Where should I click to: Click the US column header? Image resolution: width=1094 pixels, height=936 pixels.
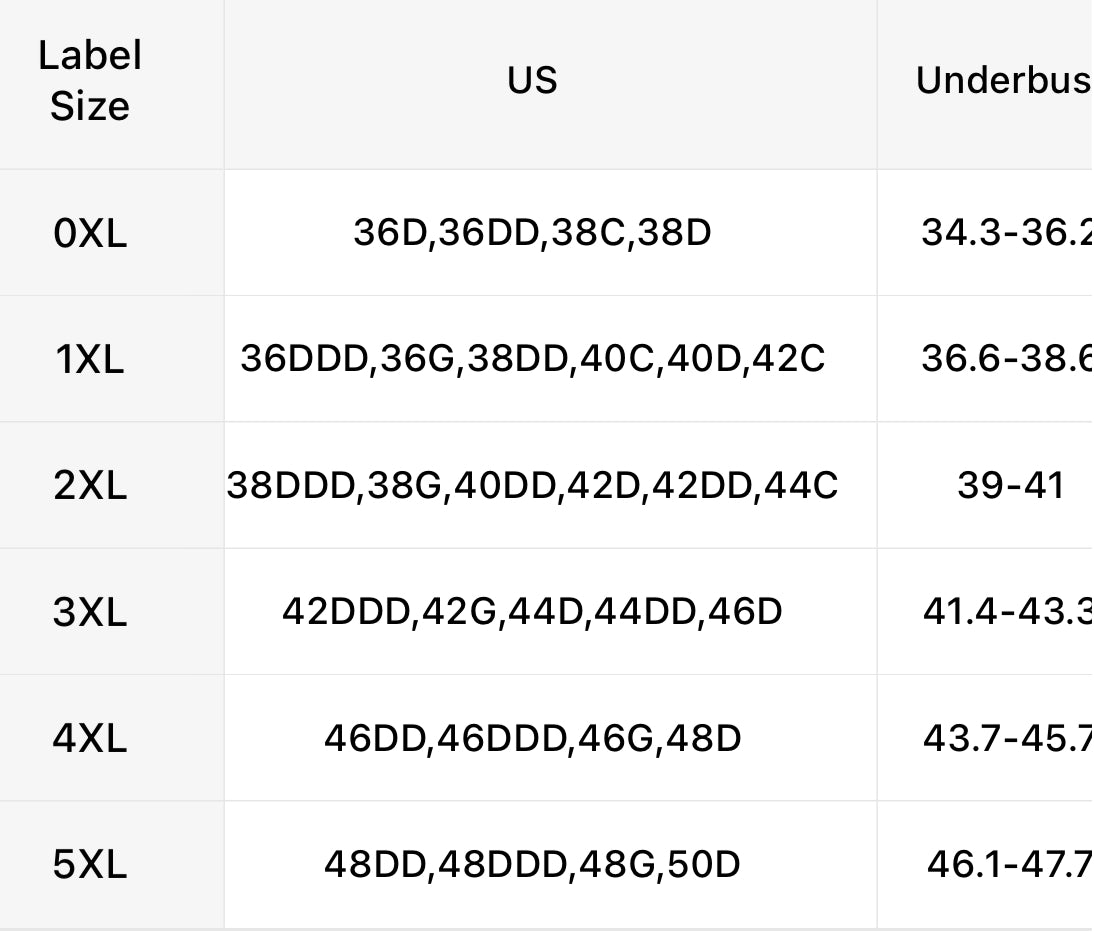[532, 81]
